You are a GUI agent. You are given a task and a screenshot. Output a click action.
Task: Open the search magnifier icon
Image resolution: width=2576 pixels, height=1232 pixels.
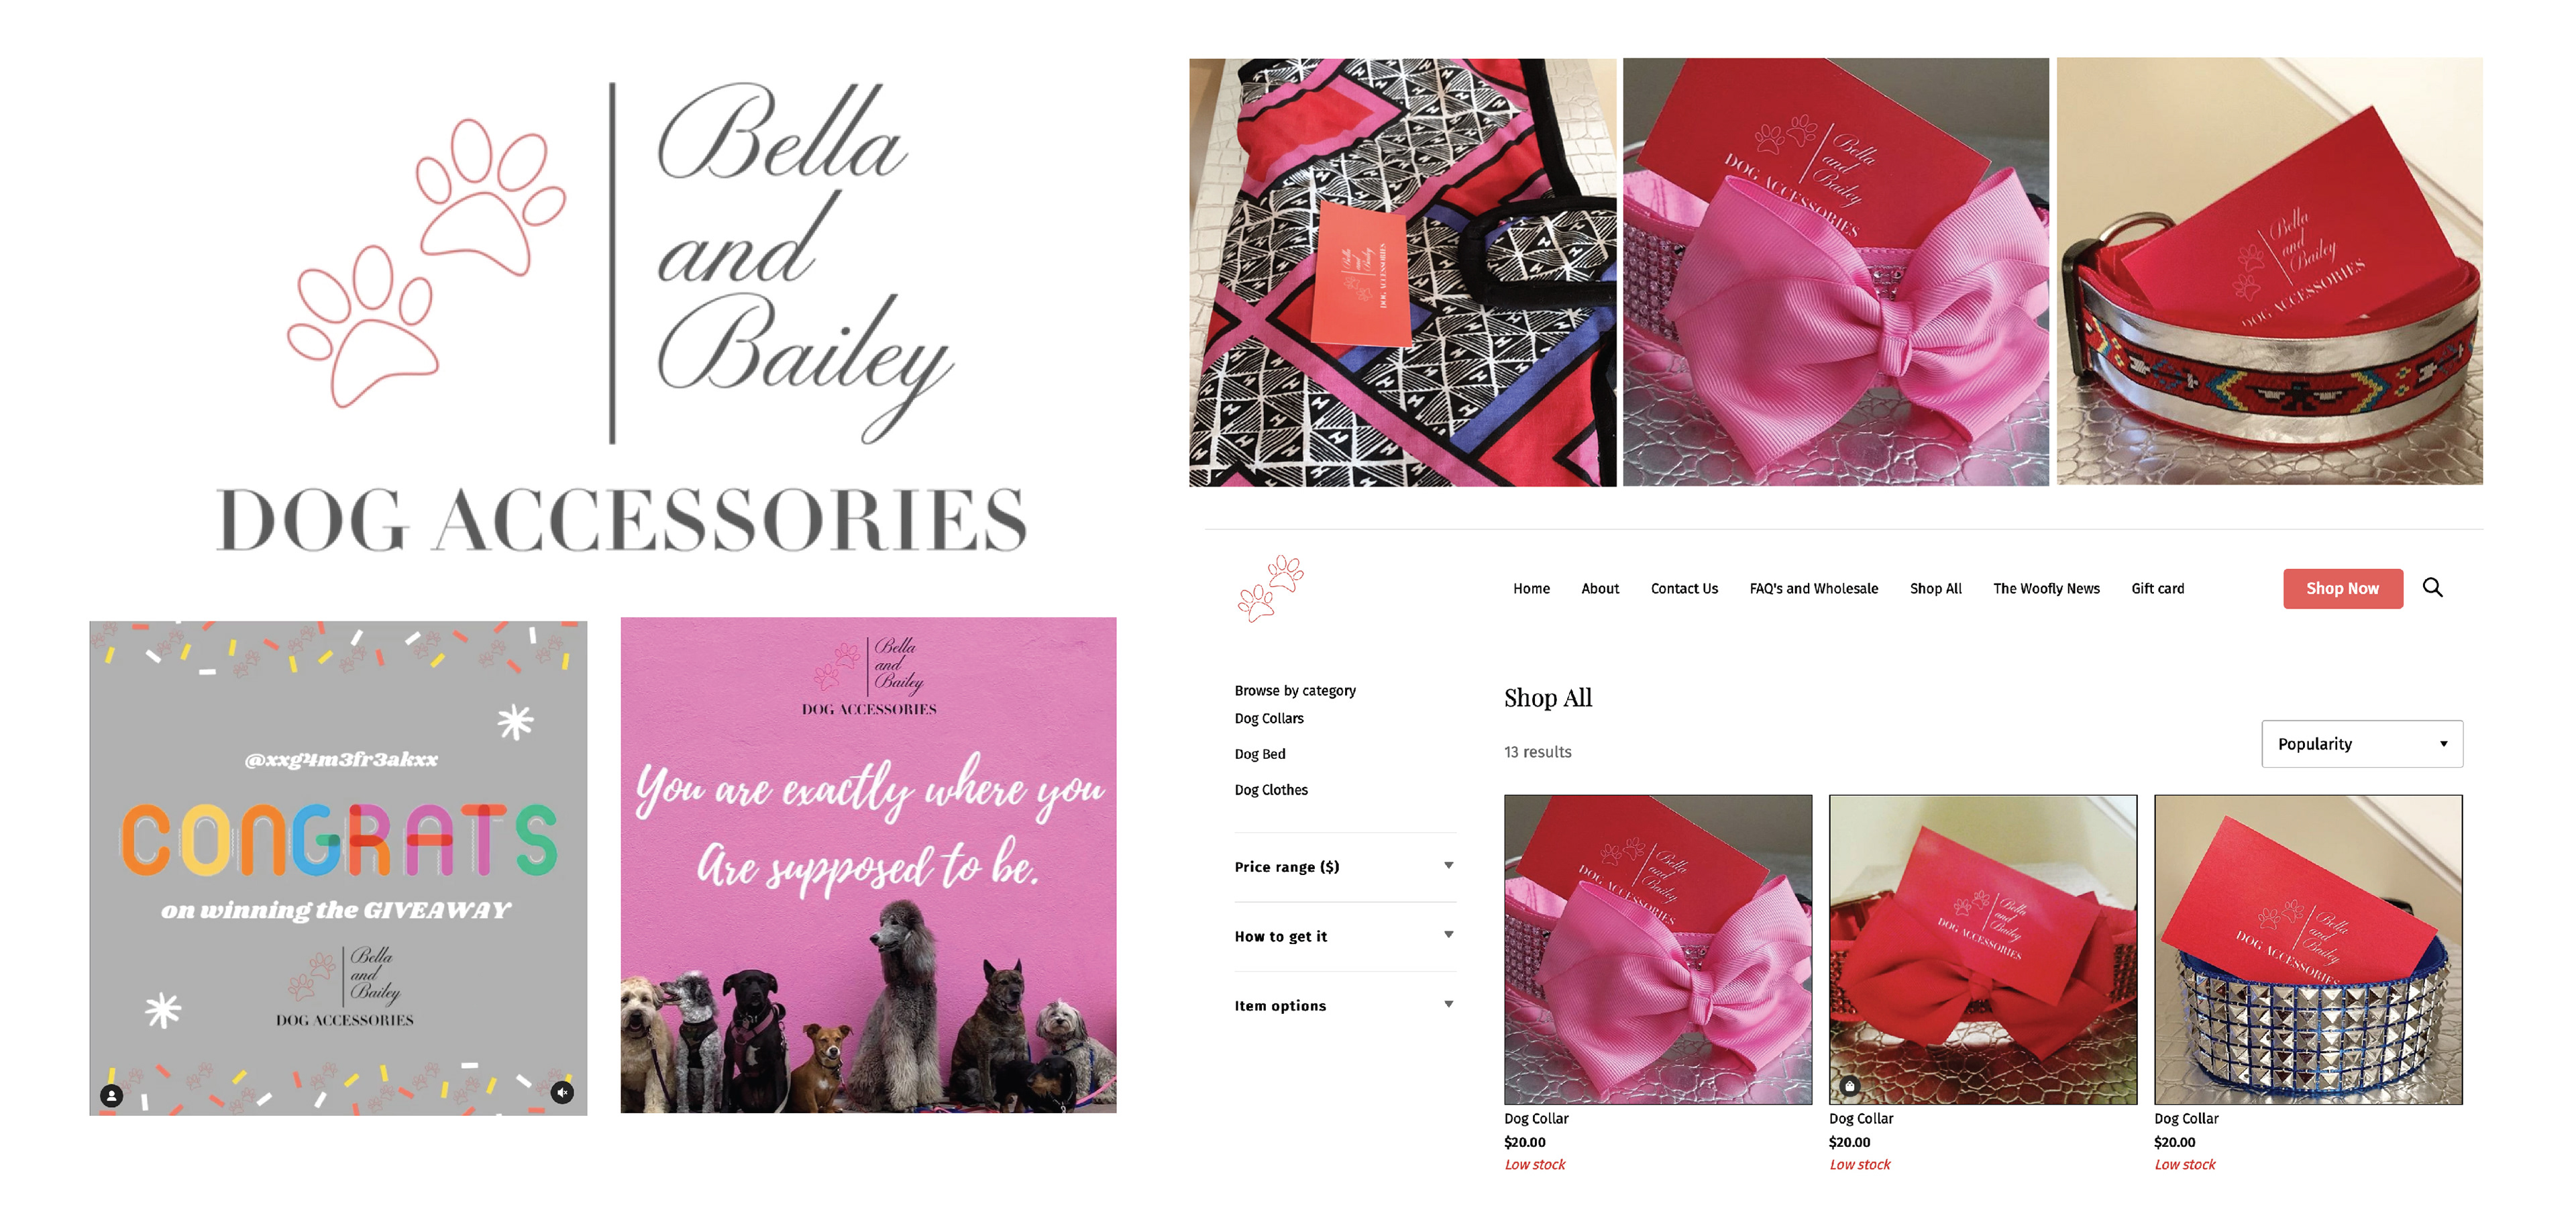pyautogui.click(x=2432, y=588)
